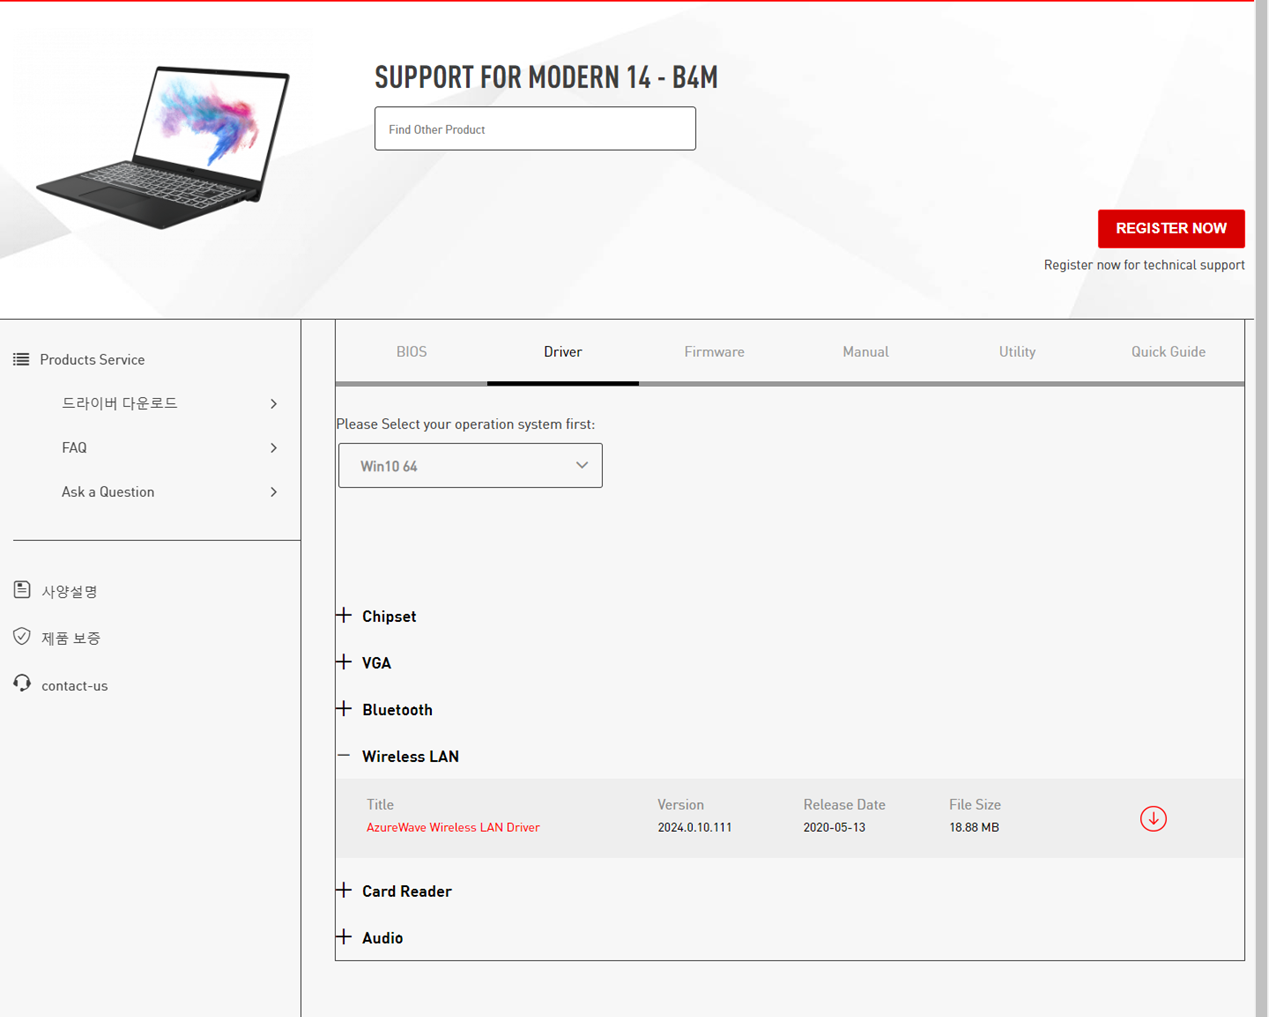The image size is (1269, 1017).
Task: Click the version value 2024.0.10.111
Action: pos(695,828)
